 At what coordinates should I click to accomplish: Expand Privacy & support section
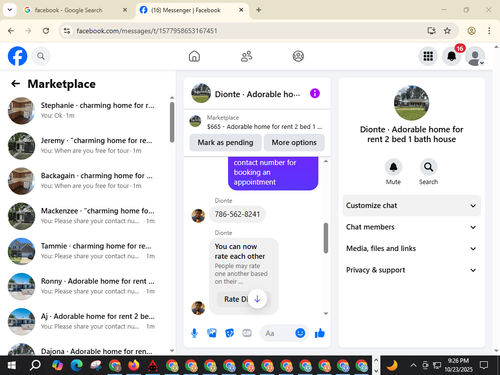411,270
